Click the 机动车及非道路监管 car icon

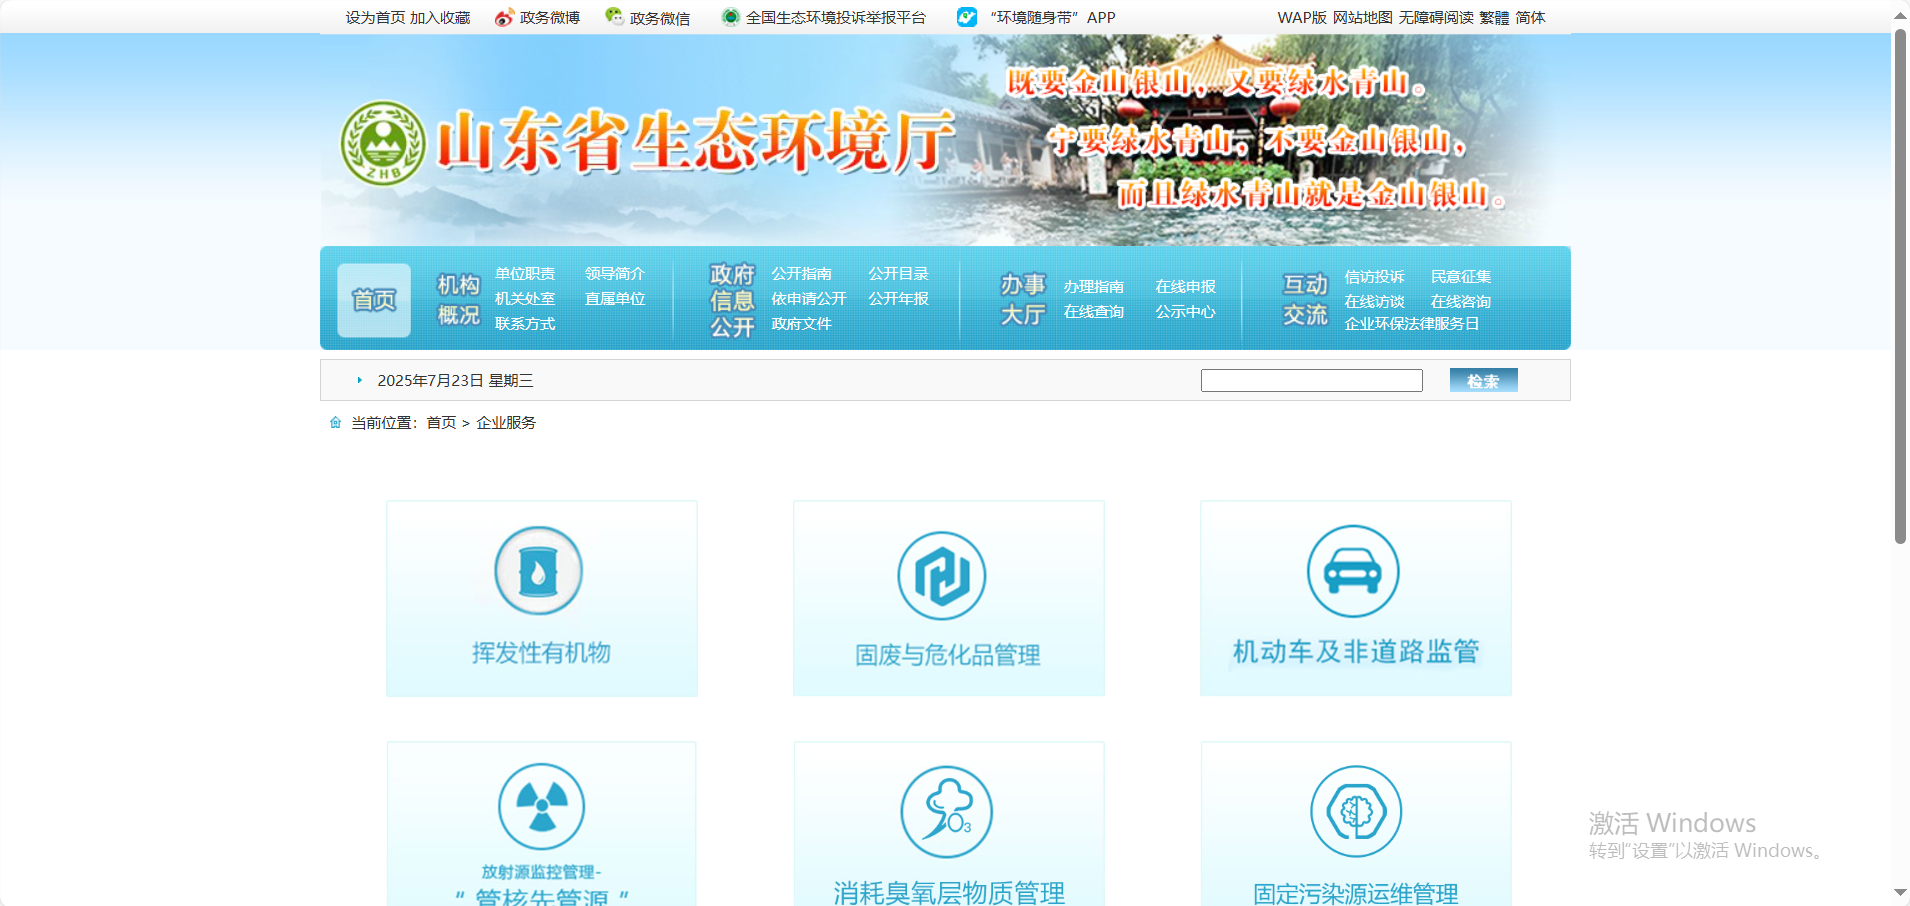(1354, 570)
